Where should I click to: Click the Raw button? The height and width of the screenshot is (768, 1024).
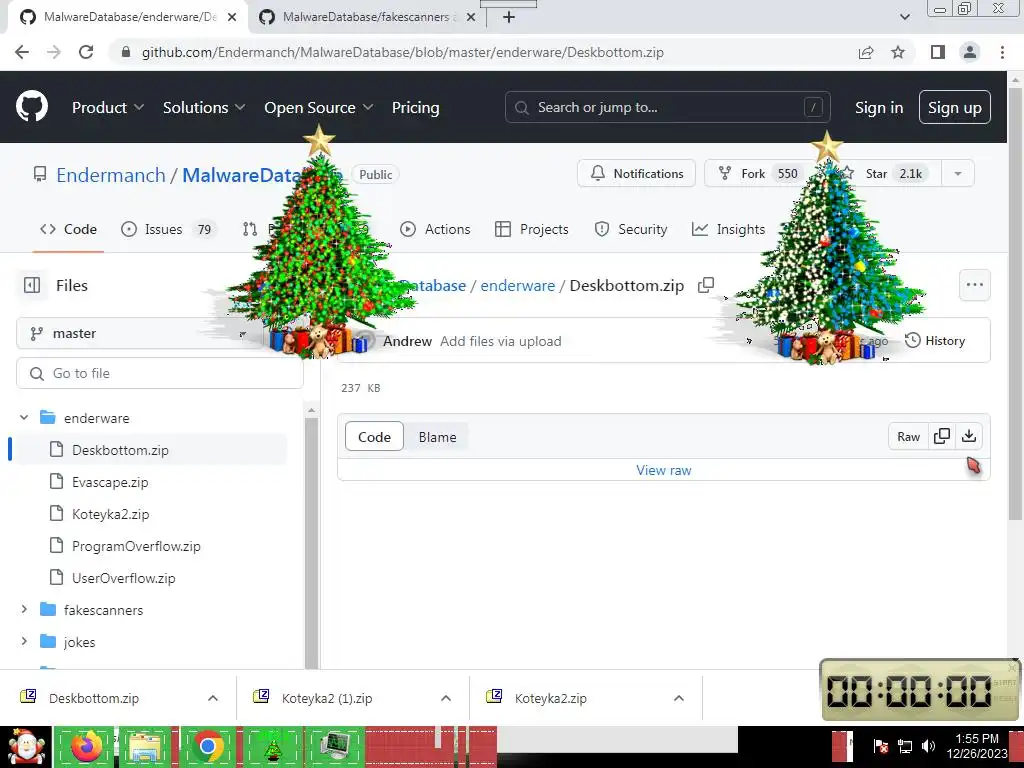(908, 436)
